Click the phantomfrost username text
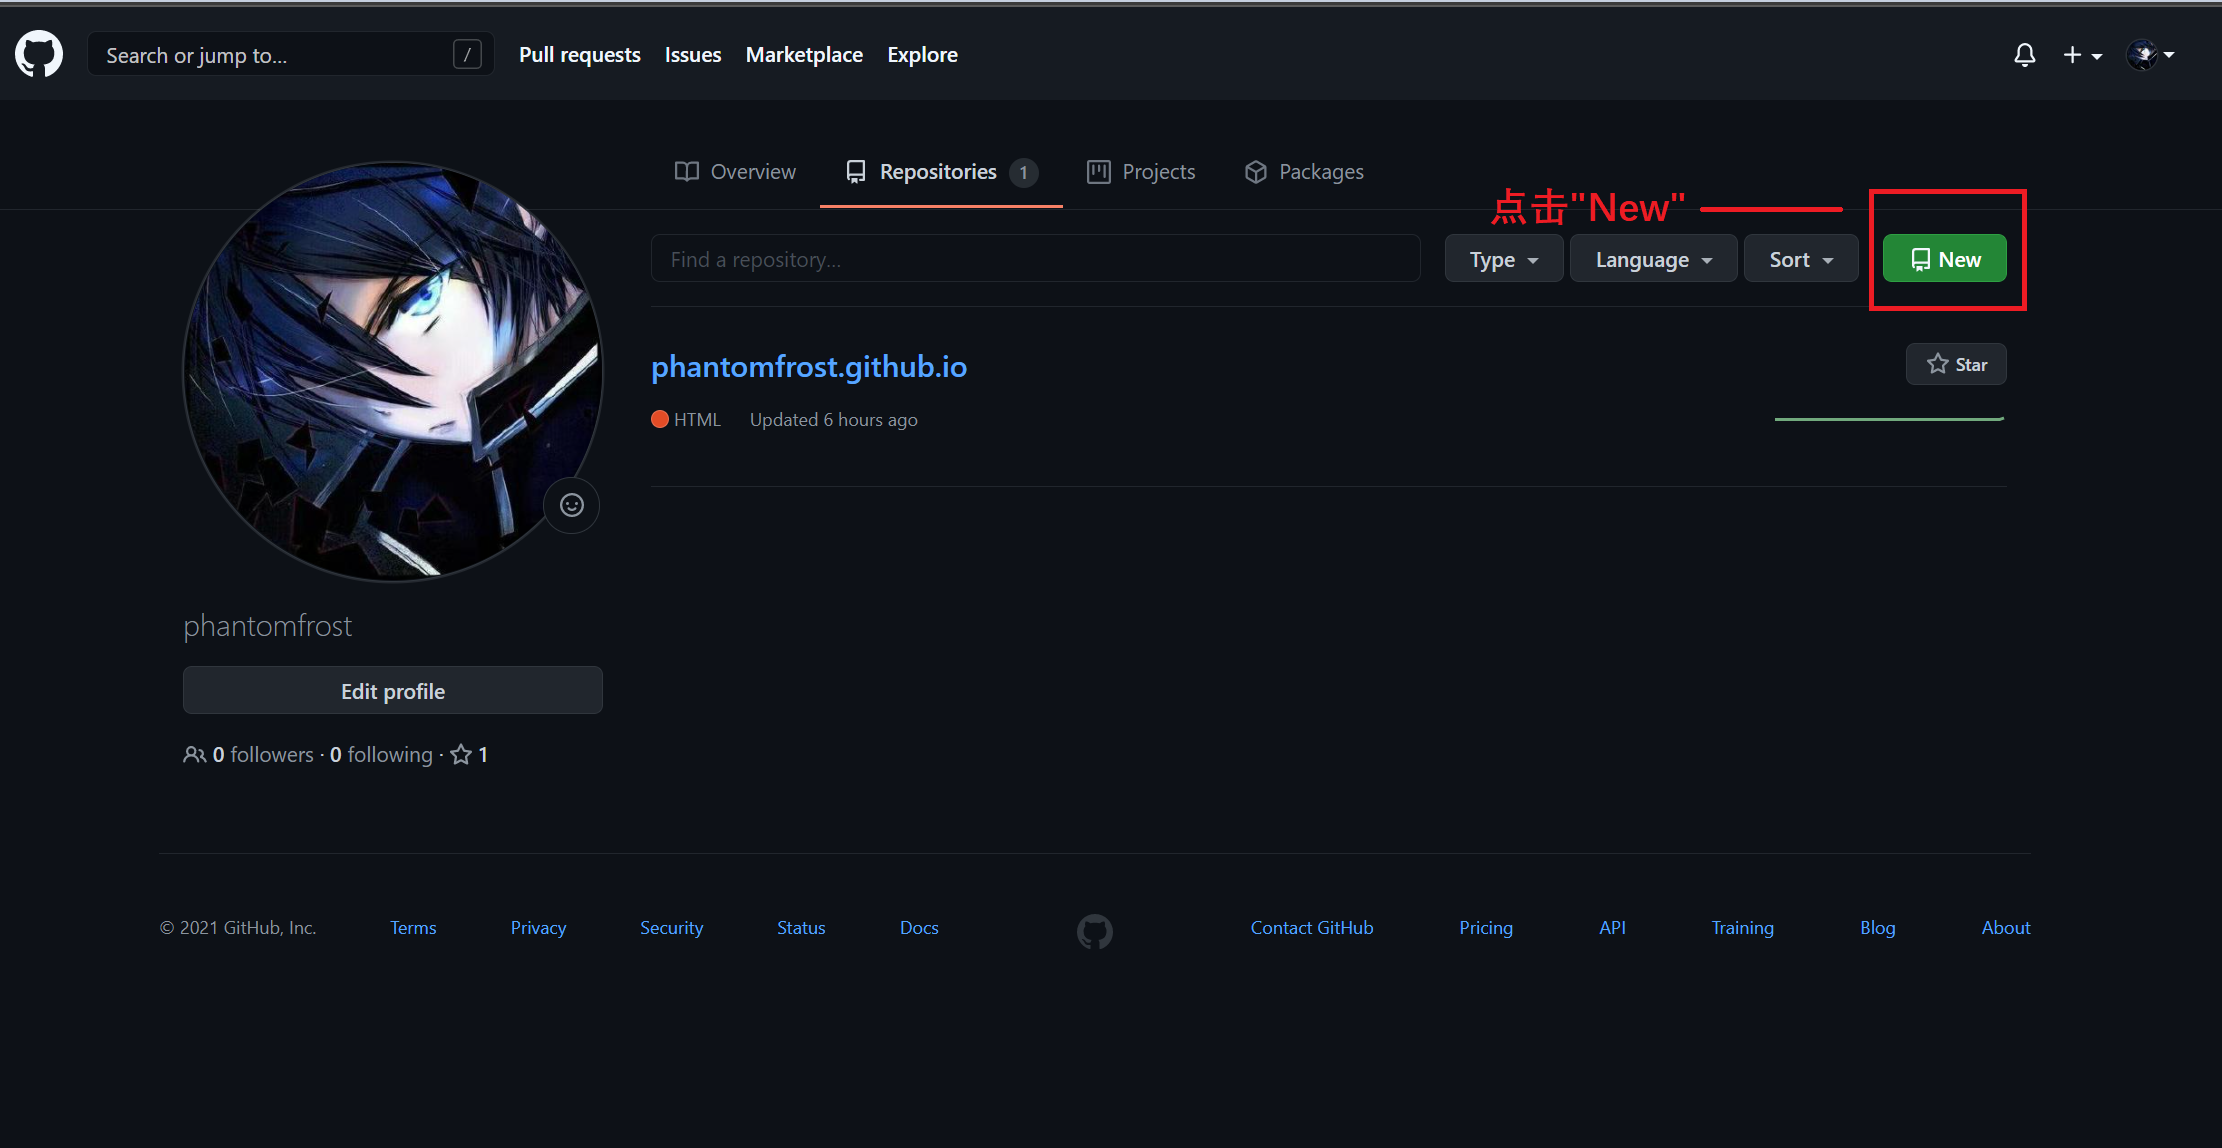This screenshot has width=2222, height=1148. pyautogui.click(x=268, y=626)
